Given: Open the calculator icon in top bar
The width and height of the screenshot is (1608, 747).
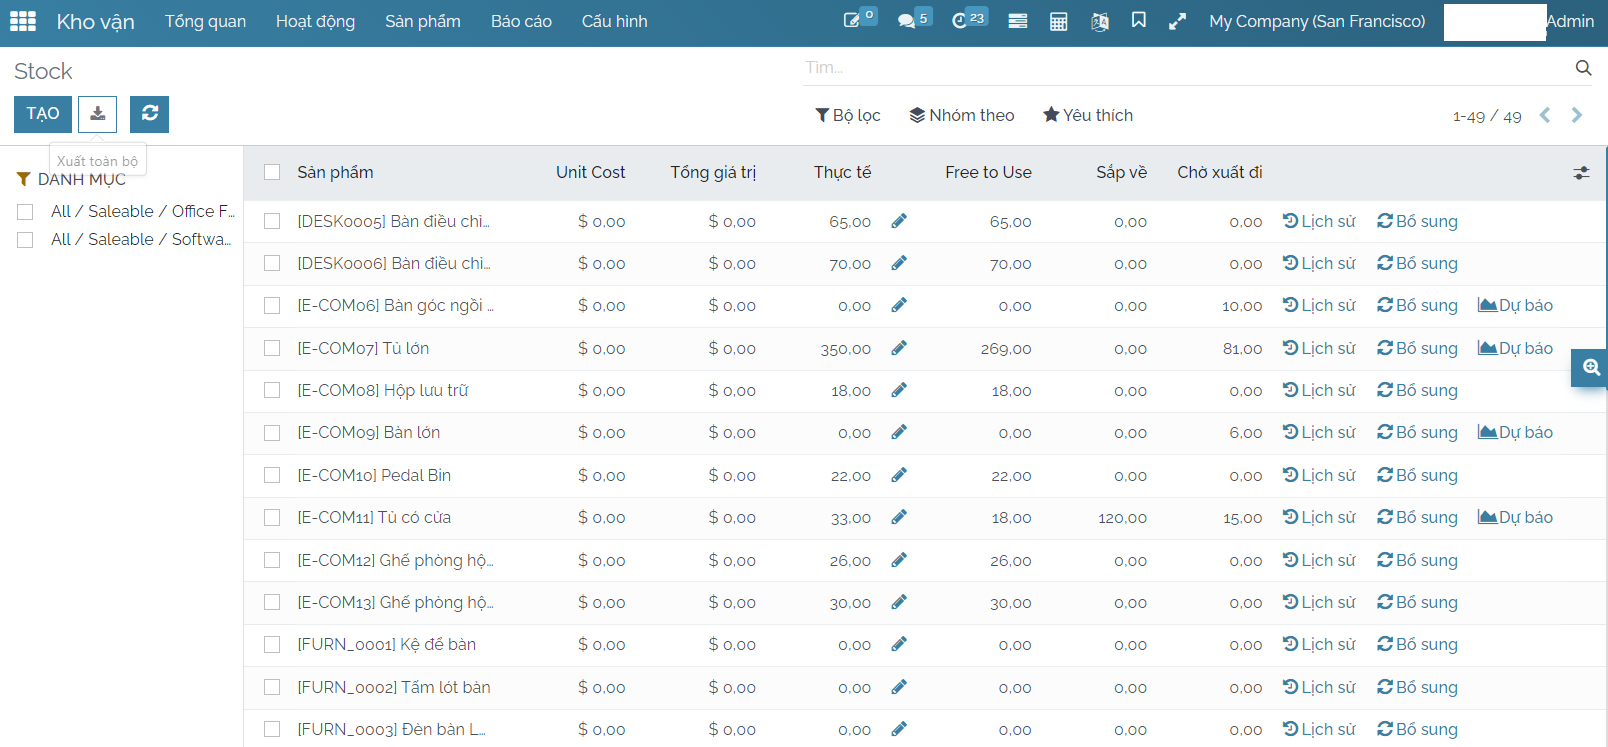Looking at the screenshot, I should coord(1058,21).
